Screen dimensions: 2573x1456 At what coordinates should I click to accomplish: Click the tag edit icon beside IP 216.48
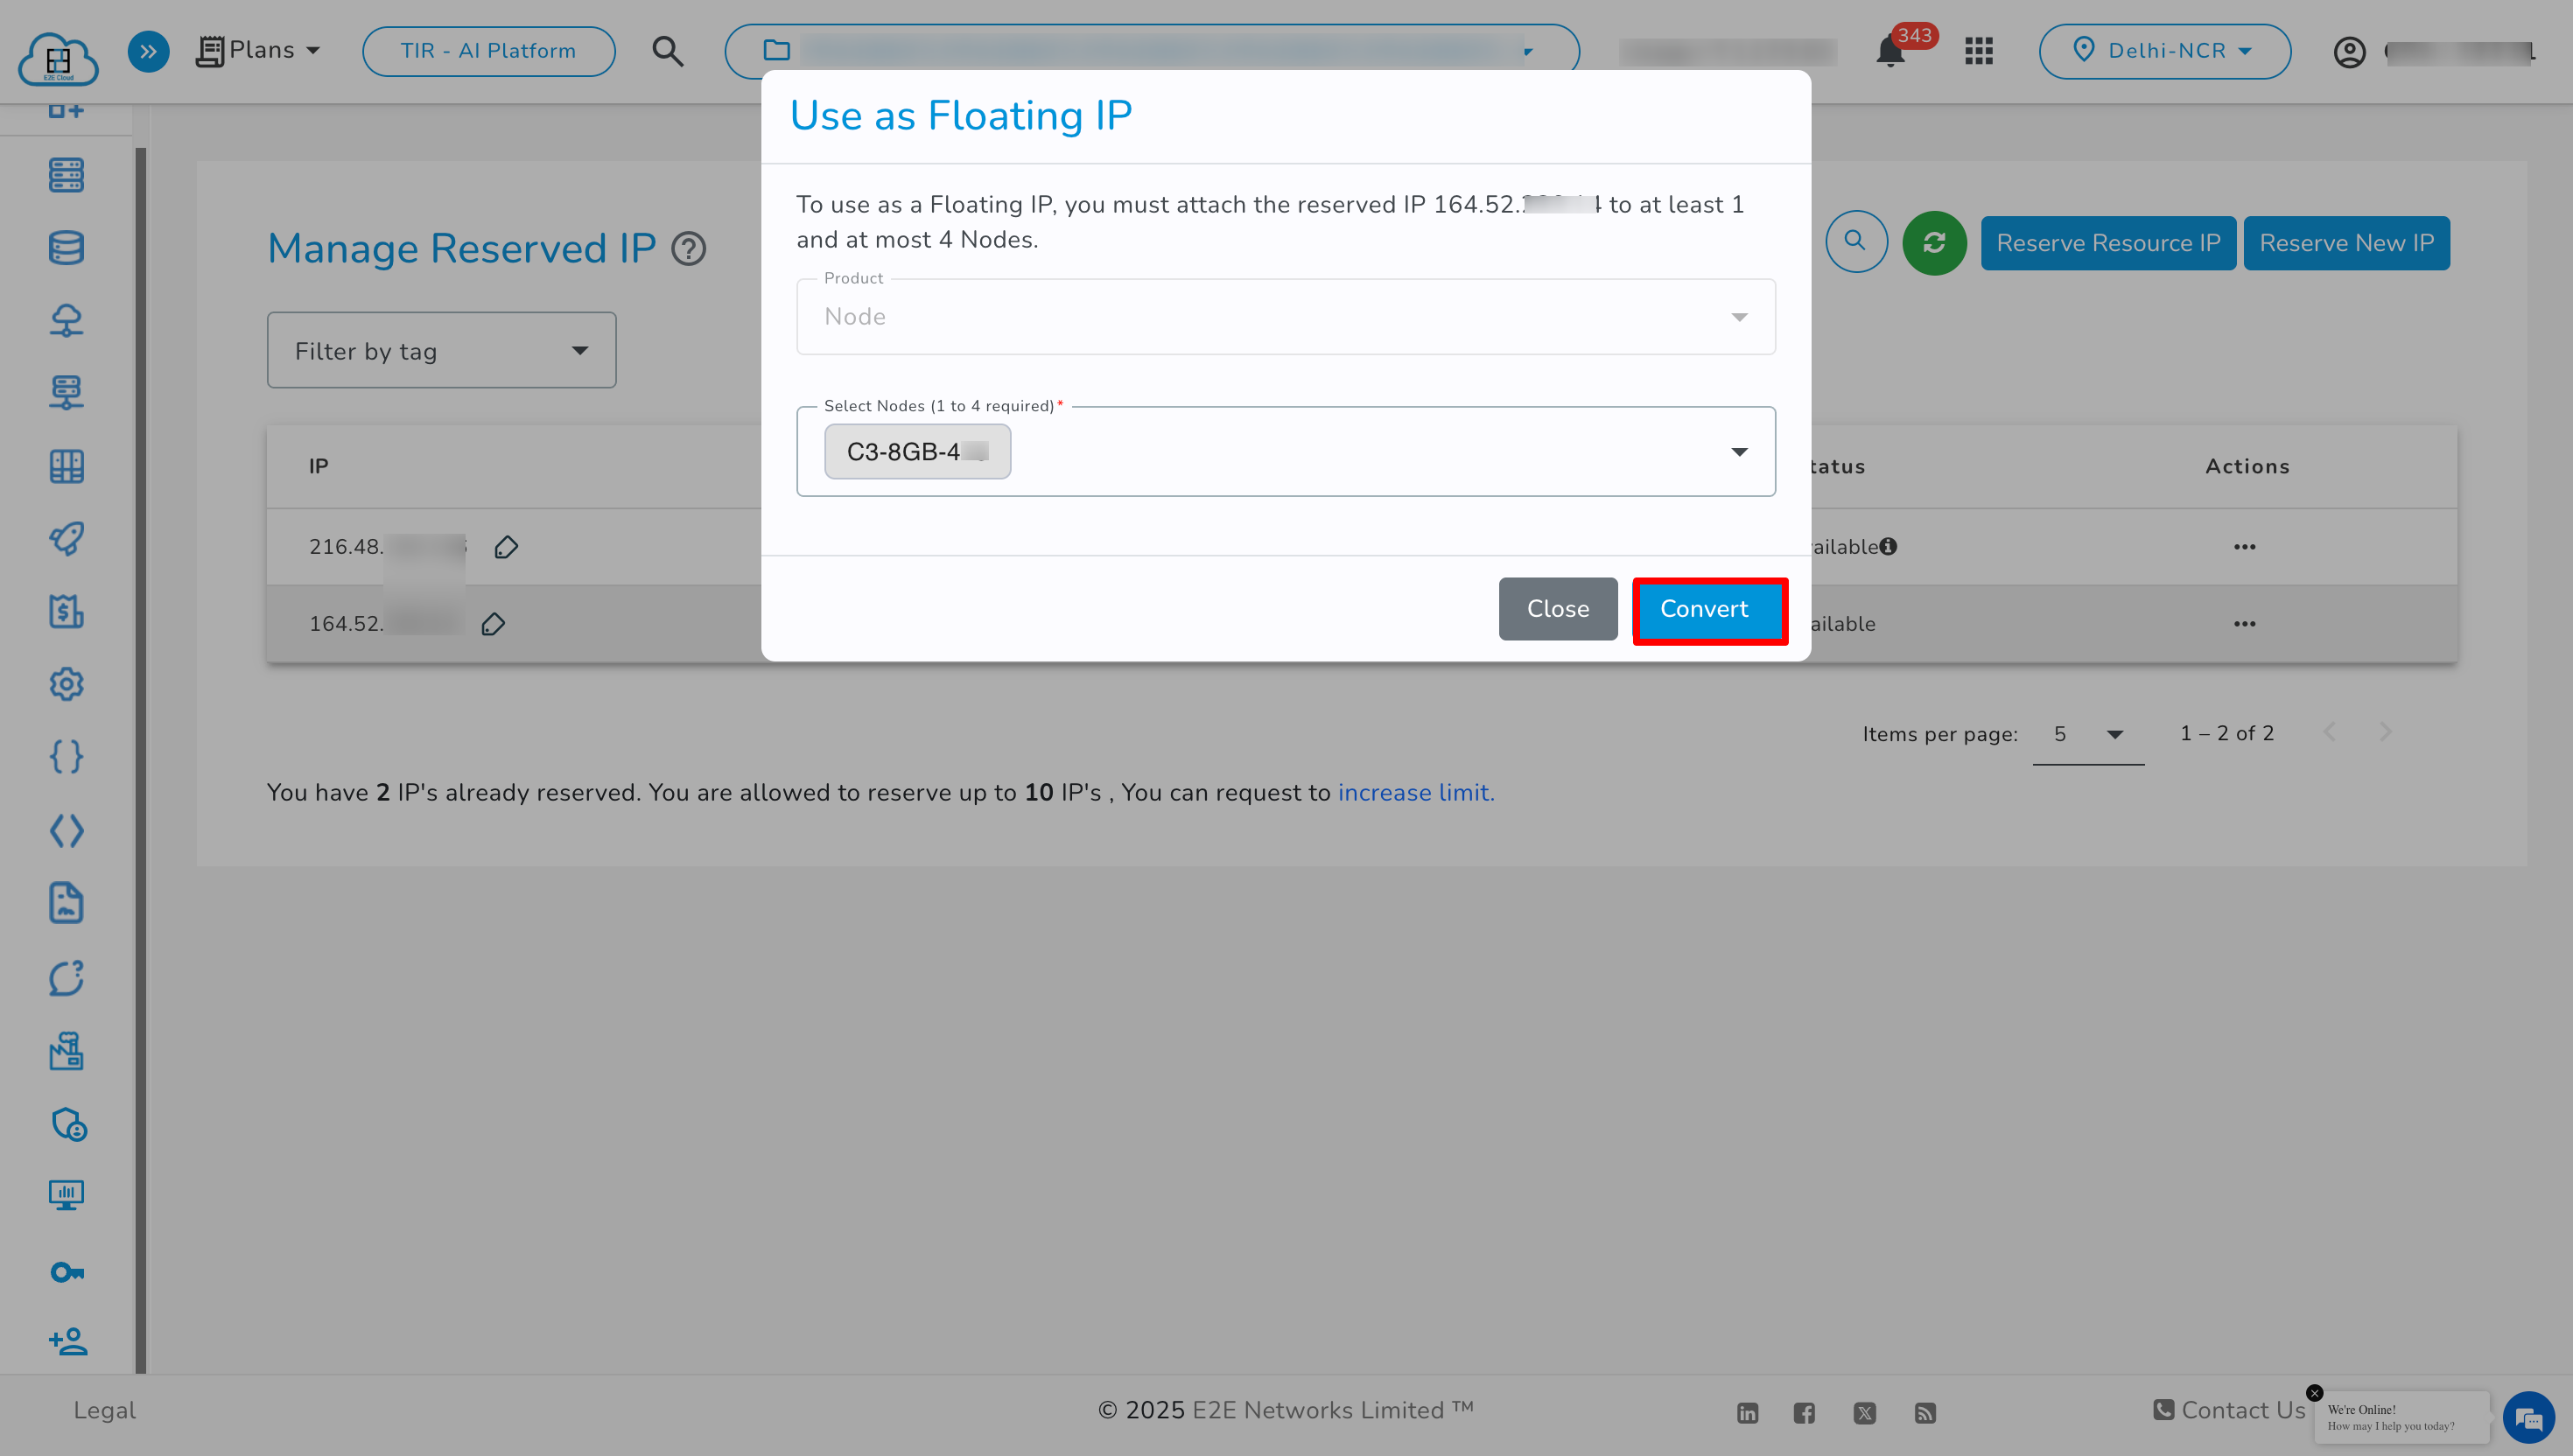(506, 546)
